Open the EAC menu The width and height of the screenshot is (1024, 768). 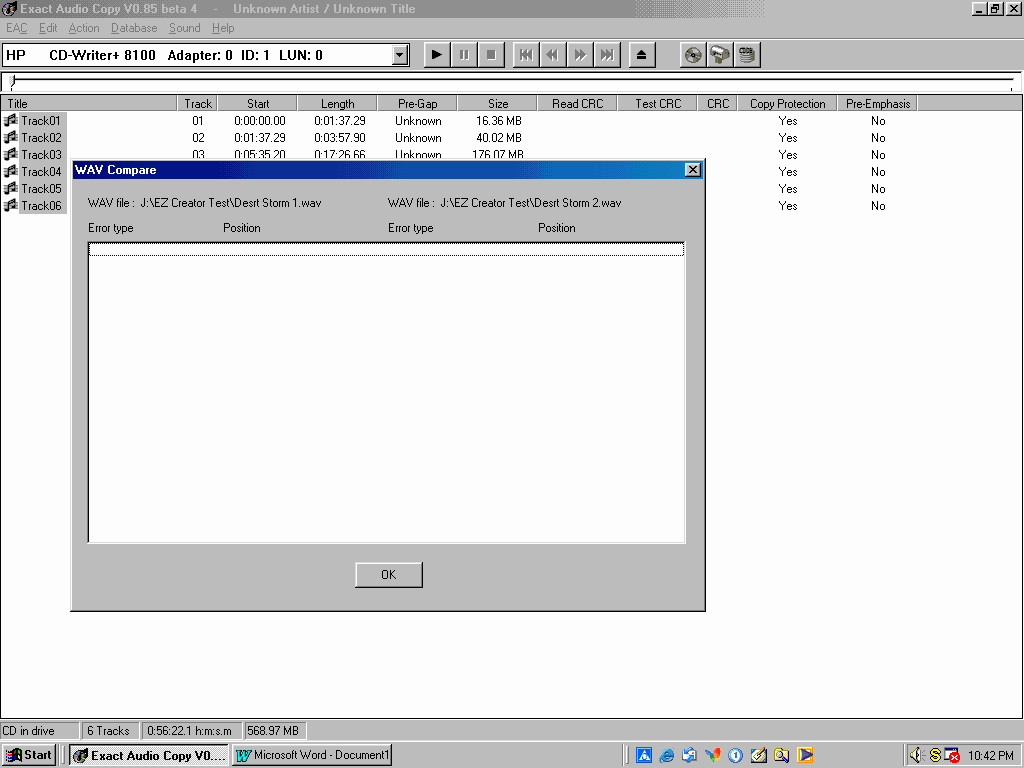[16, 28]
